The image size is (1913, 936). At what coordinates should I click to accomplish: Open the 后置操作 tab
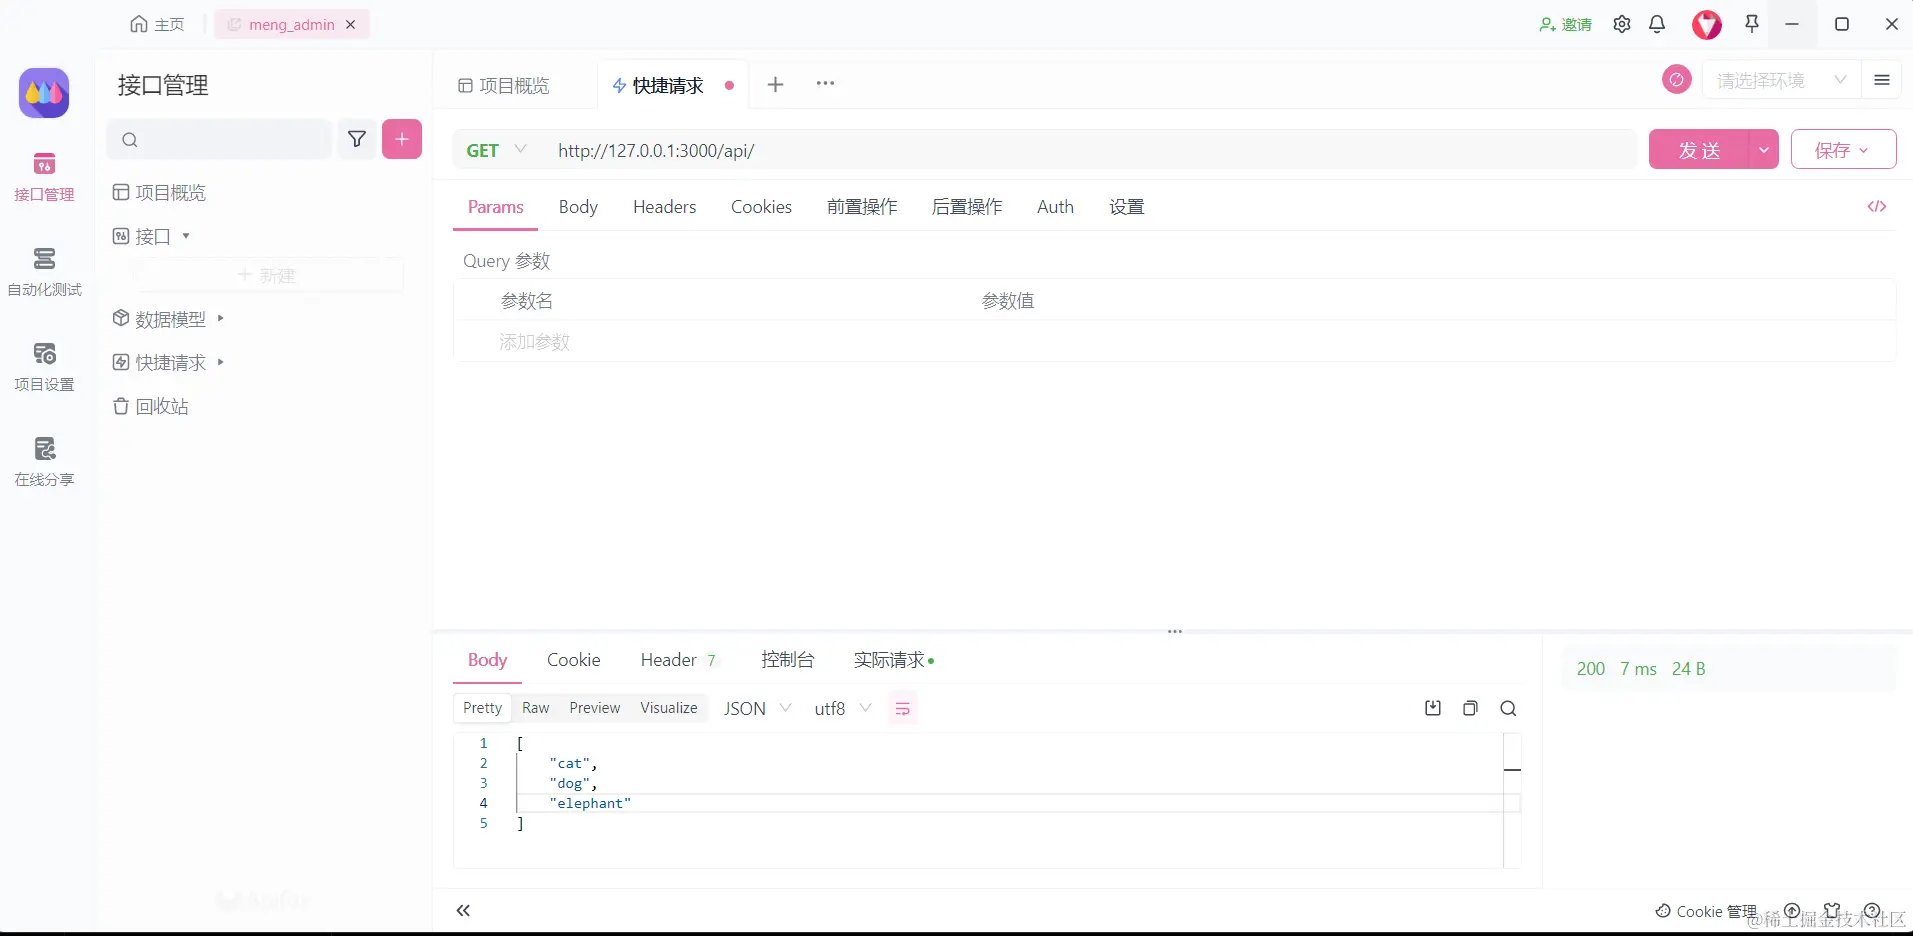coord(967,207)
